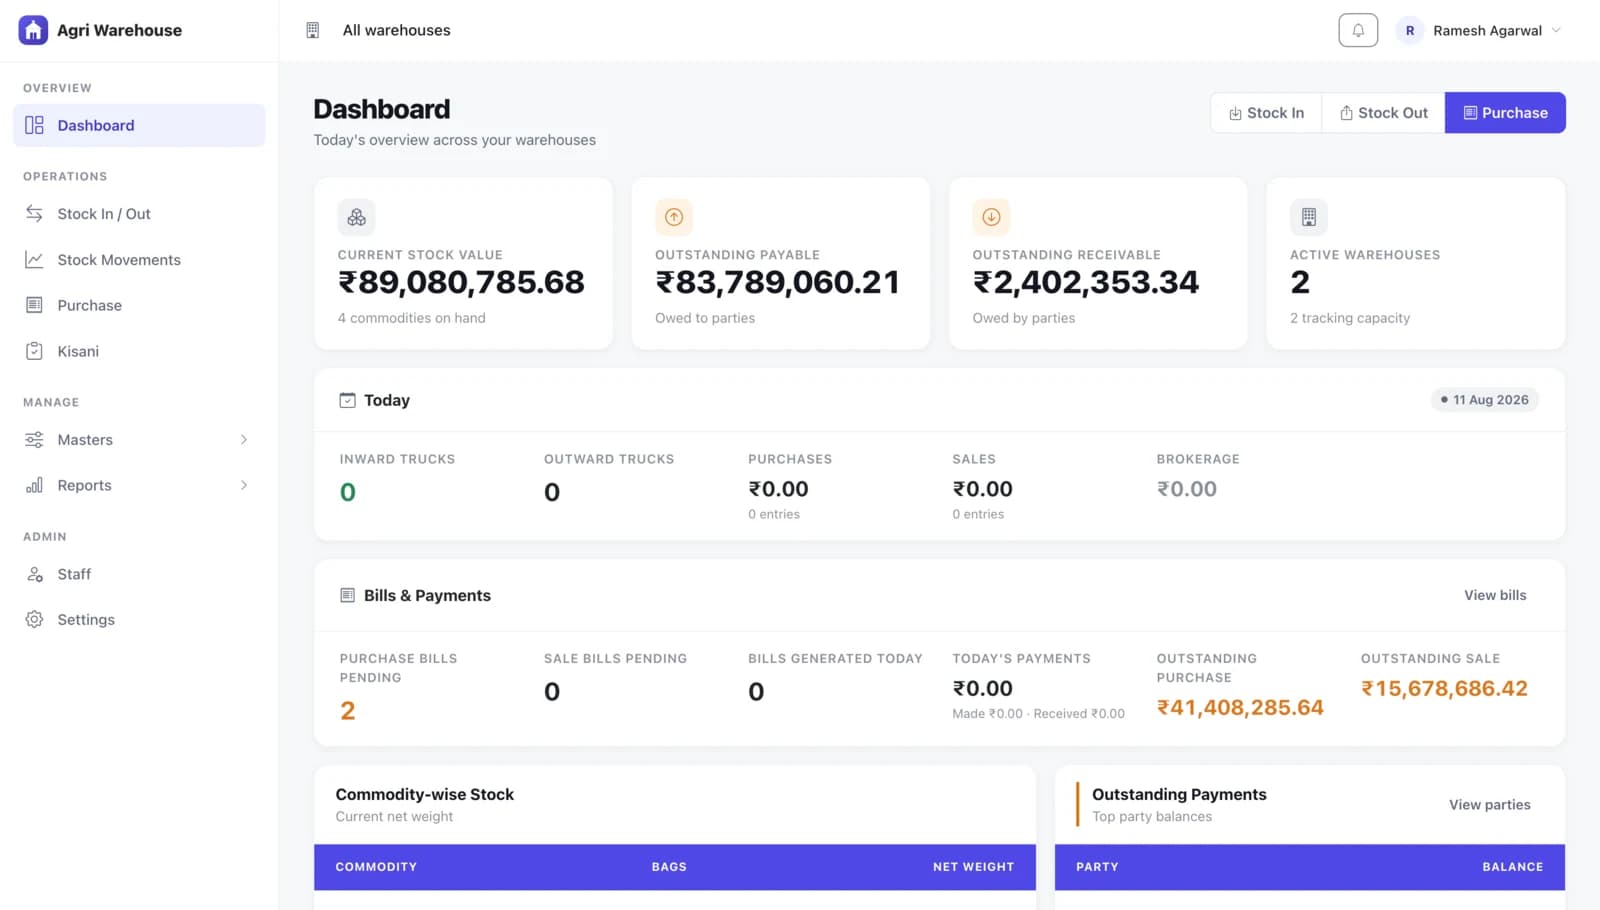
Task: Click the ₹41,408,285.64 outstanding purchase
Action: (x=1240, y=708)
